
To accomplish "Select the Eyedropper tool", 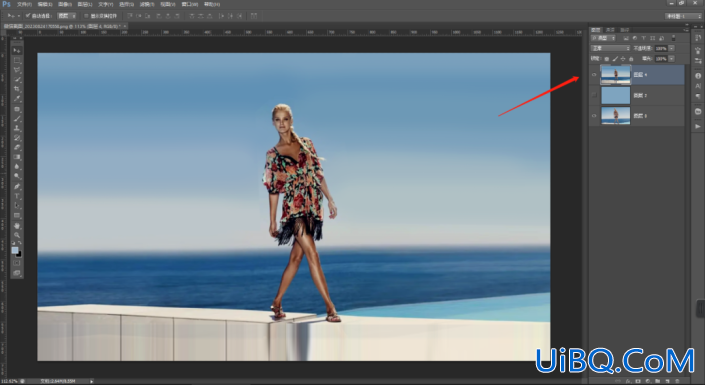I will click(17, 98).
